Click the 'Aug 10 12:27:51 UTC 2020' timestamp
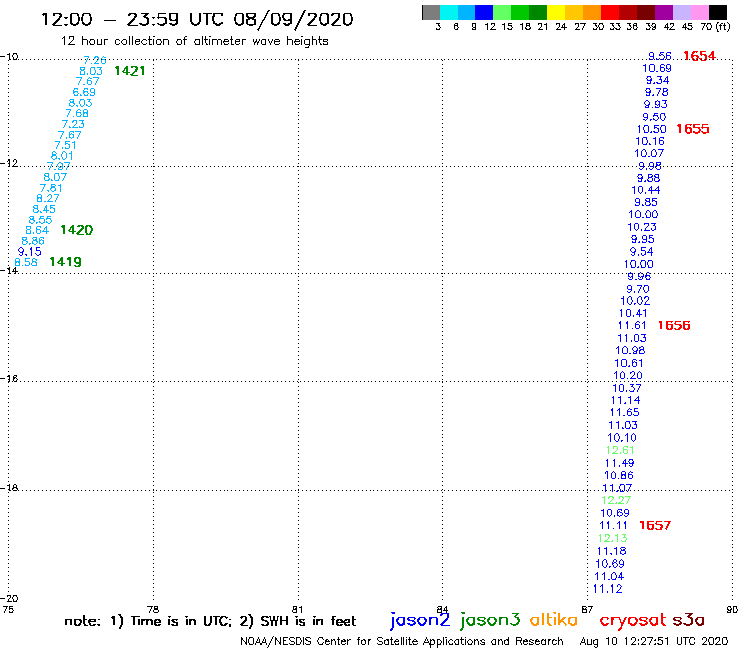The image size is (740, 650). pos(654,641)
